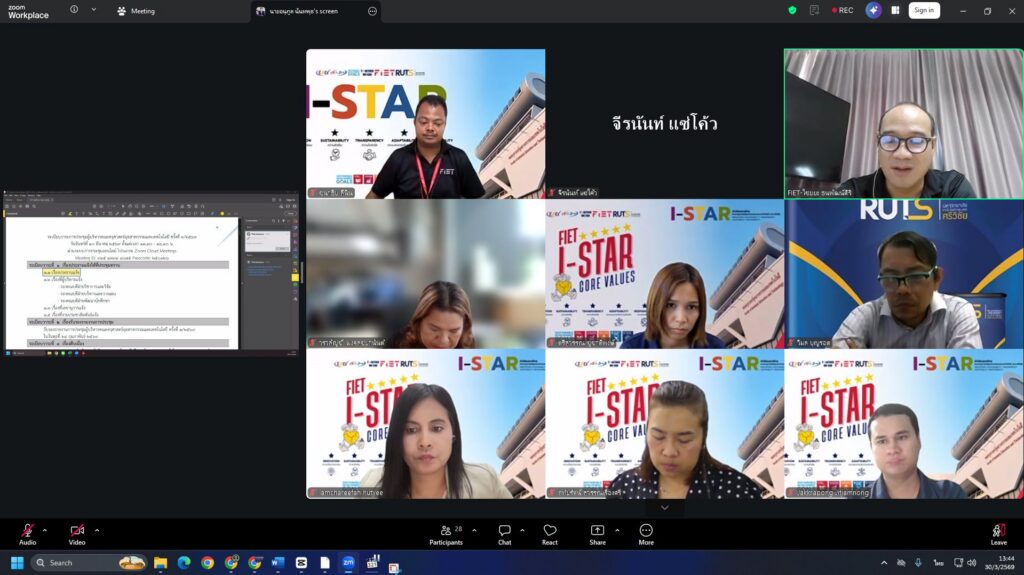Open the More options menu
Viewport: 1024px width, 575px height.
tap(646, 534)
